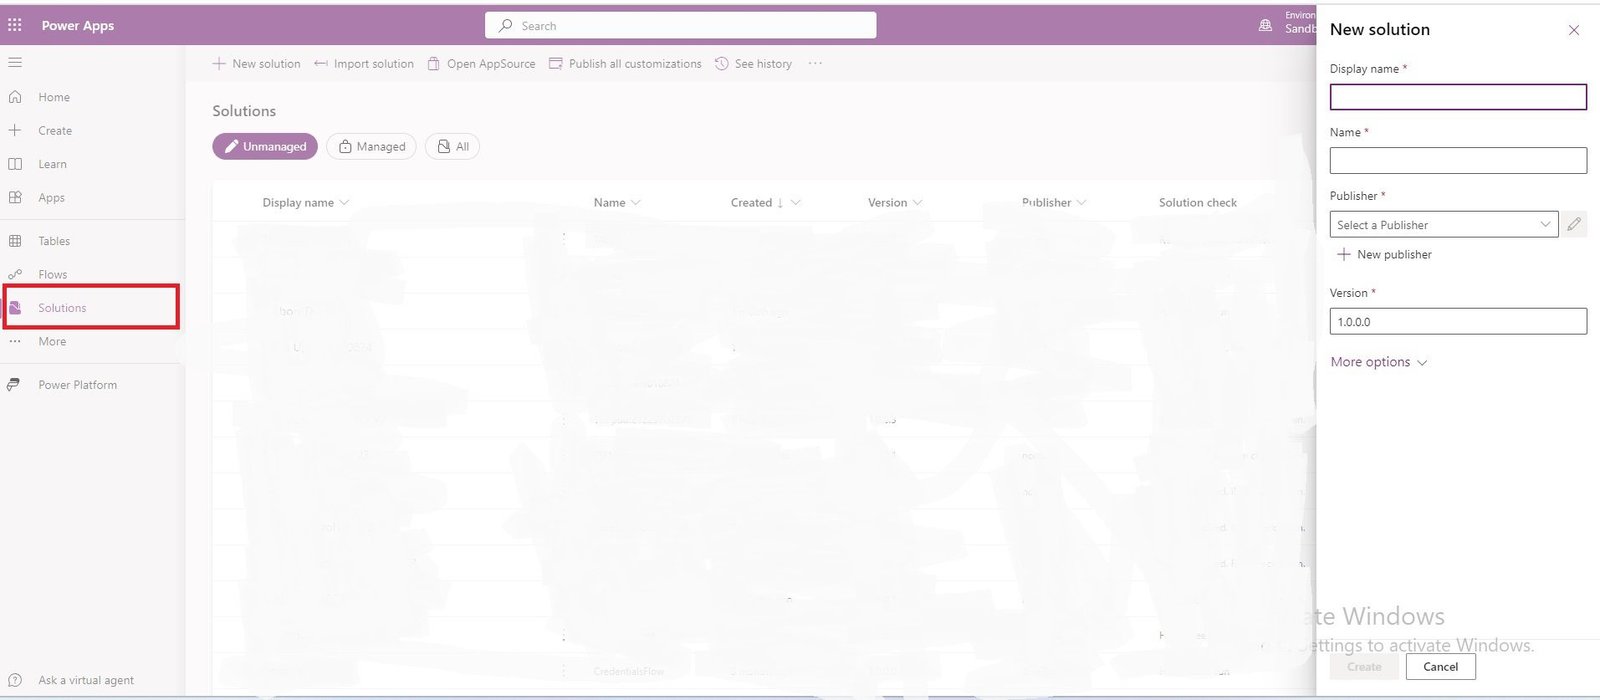
Task: Go to Home in the sidebar
Action: tap(54, 97)
